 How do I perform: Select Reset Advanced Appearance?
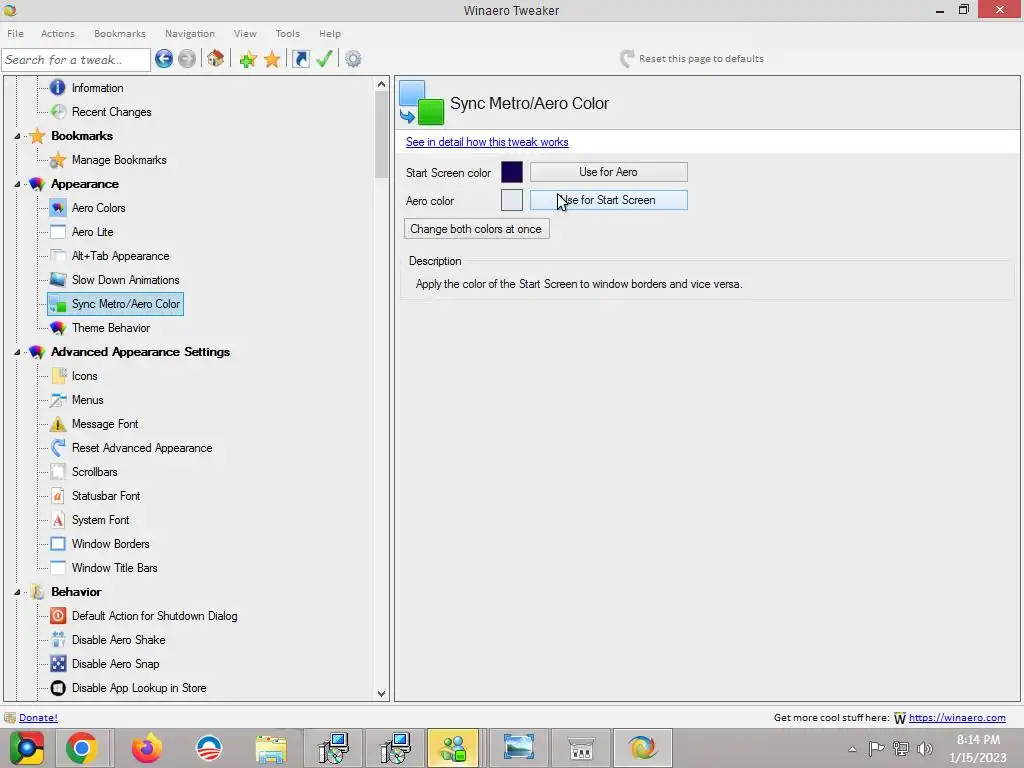[142, 448]
